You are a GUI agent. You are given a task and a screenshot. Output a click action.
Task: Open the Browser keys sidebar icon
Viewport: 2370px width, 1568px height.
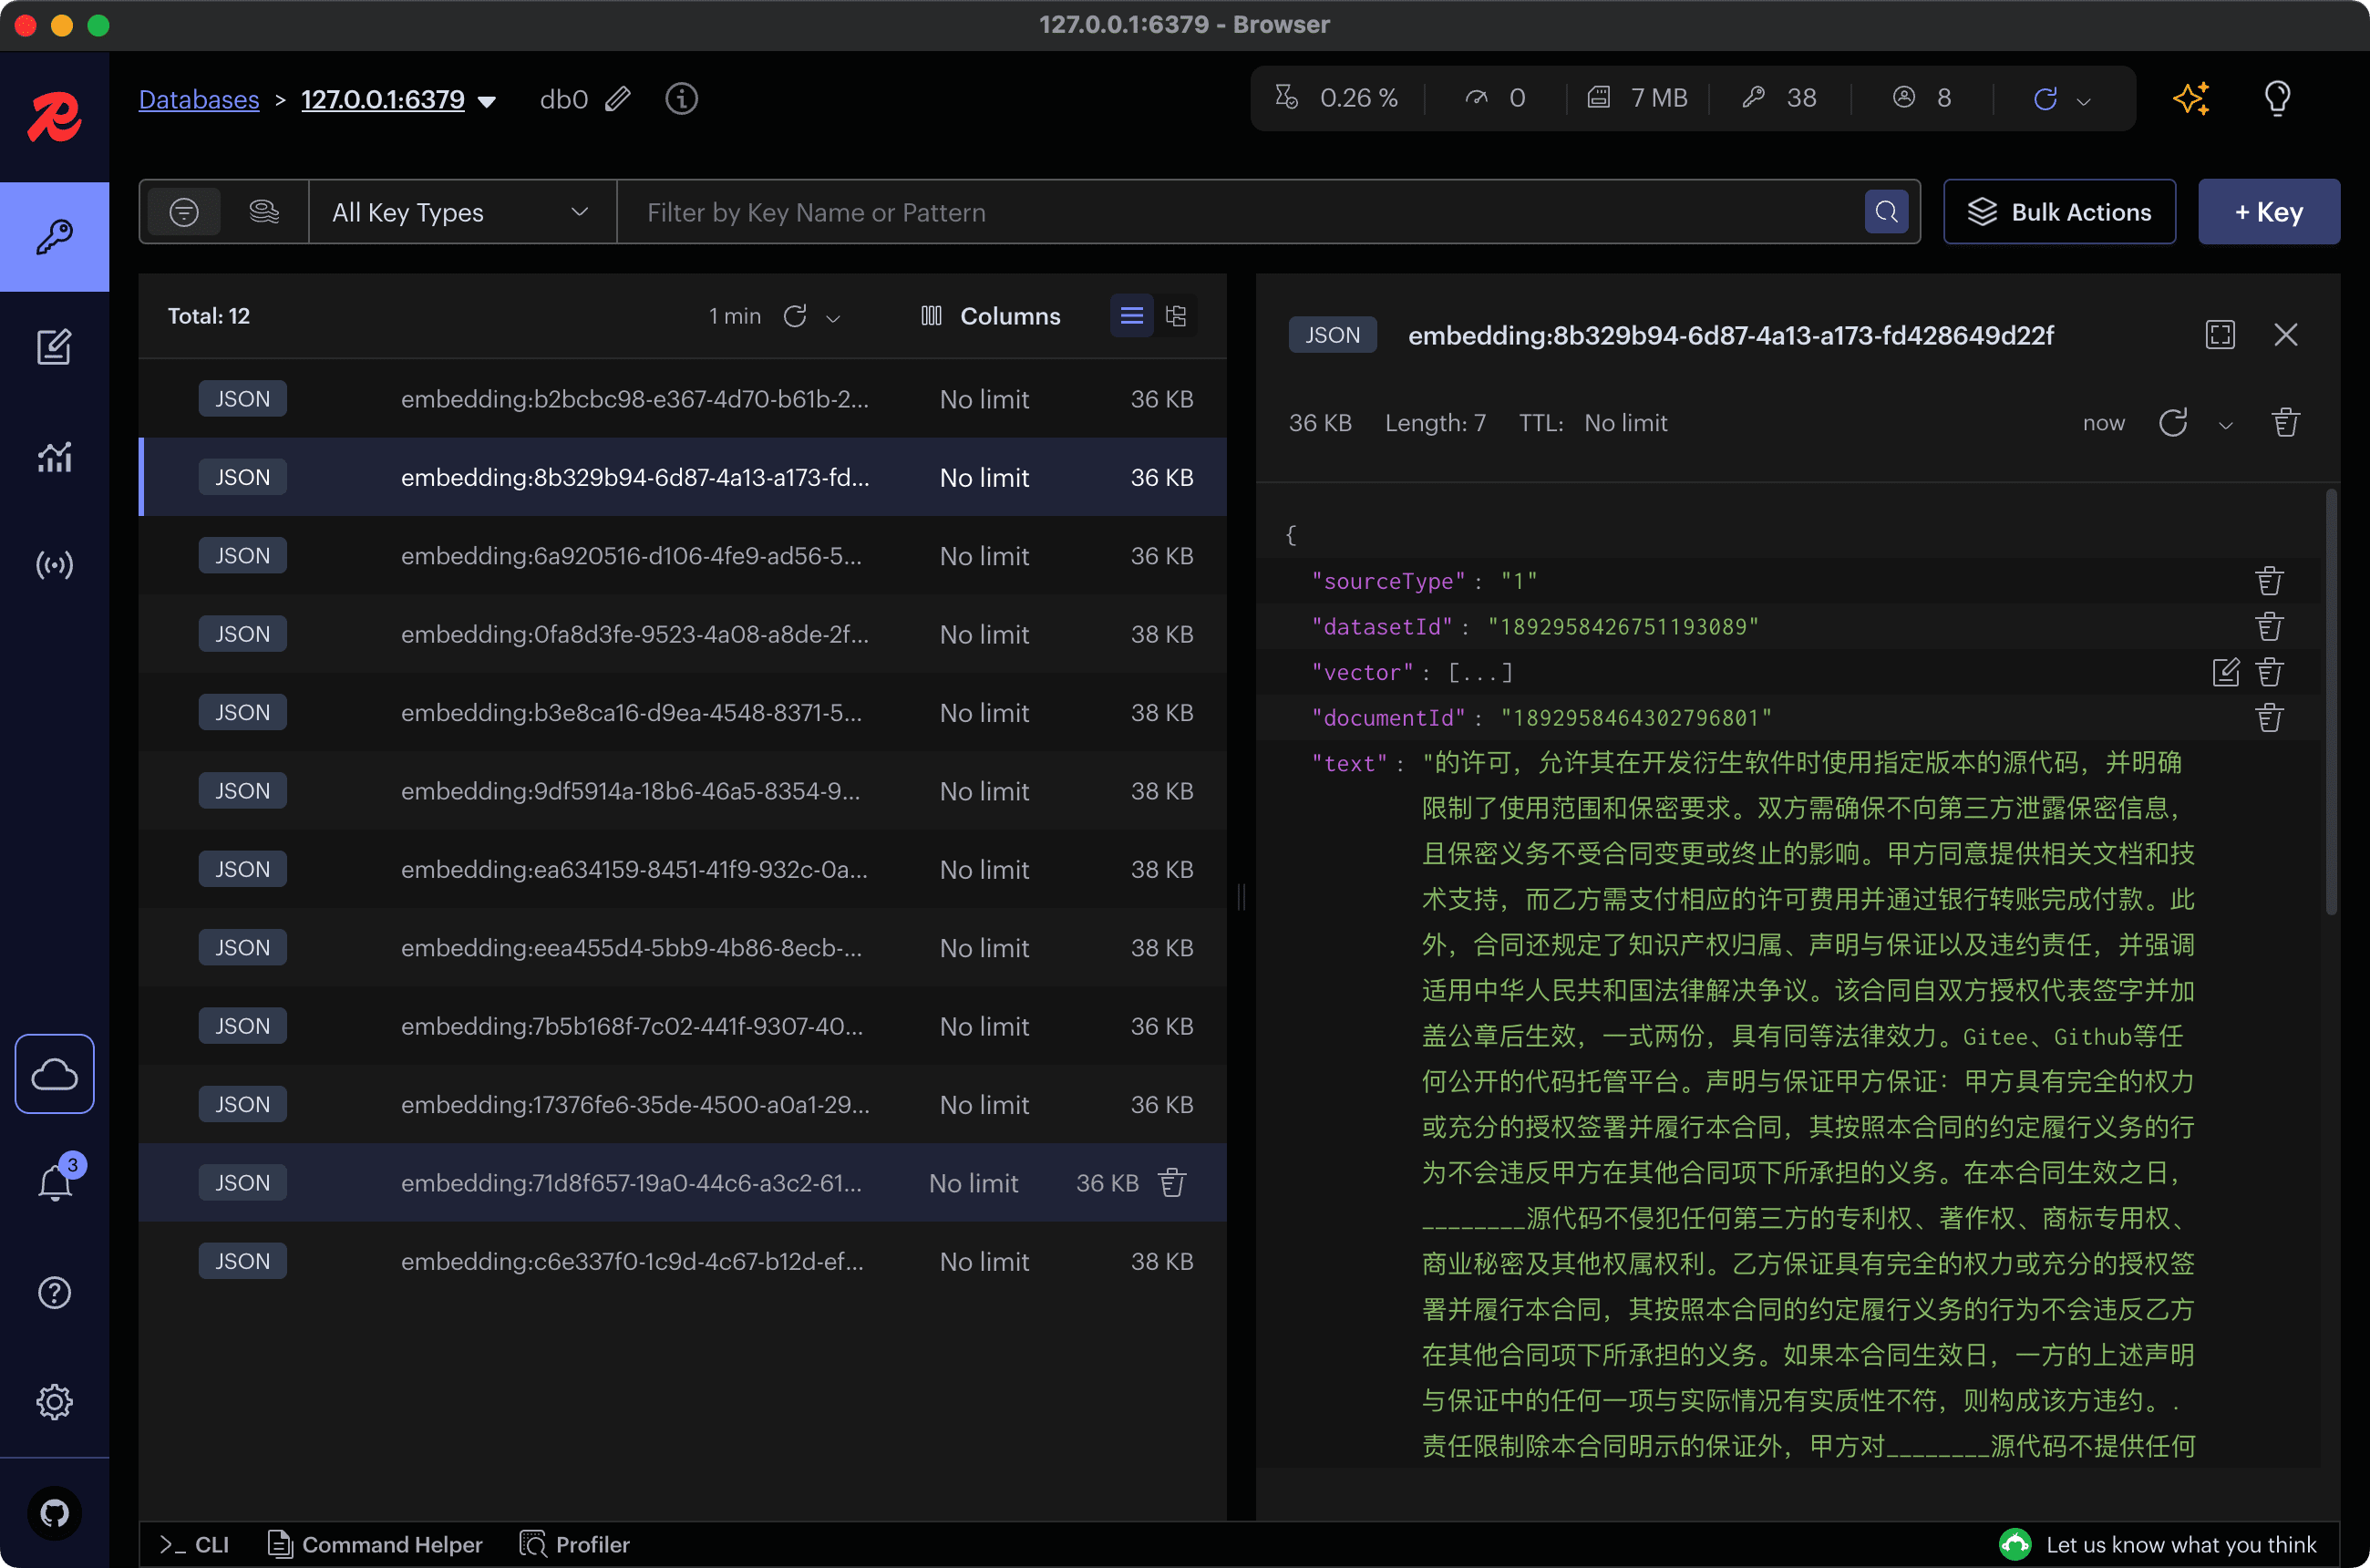click(x=54, y=237)
